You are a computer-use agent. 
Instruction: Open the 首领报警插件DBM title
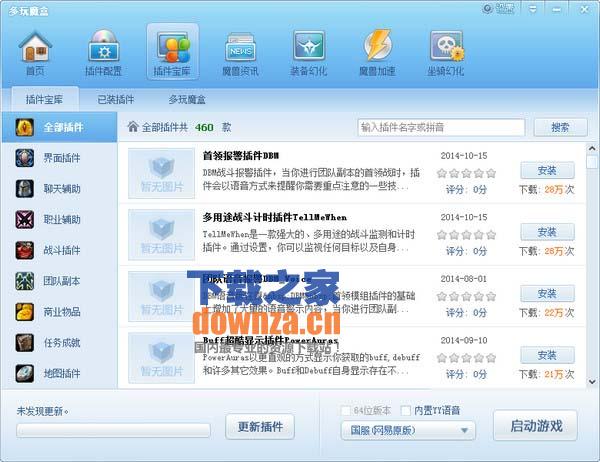tap(241, 156)
